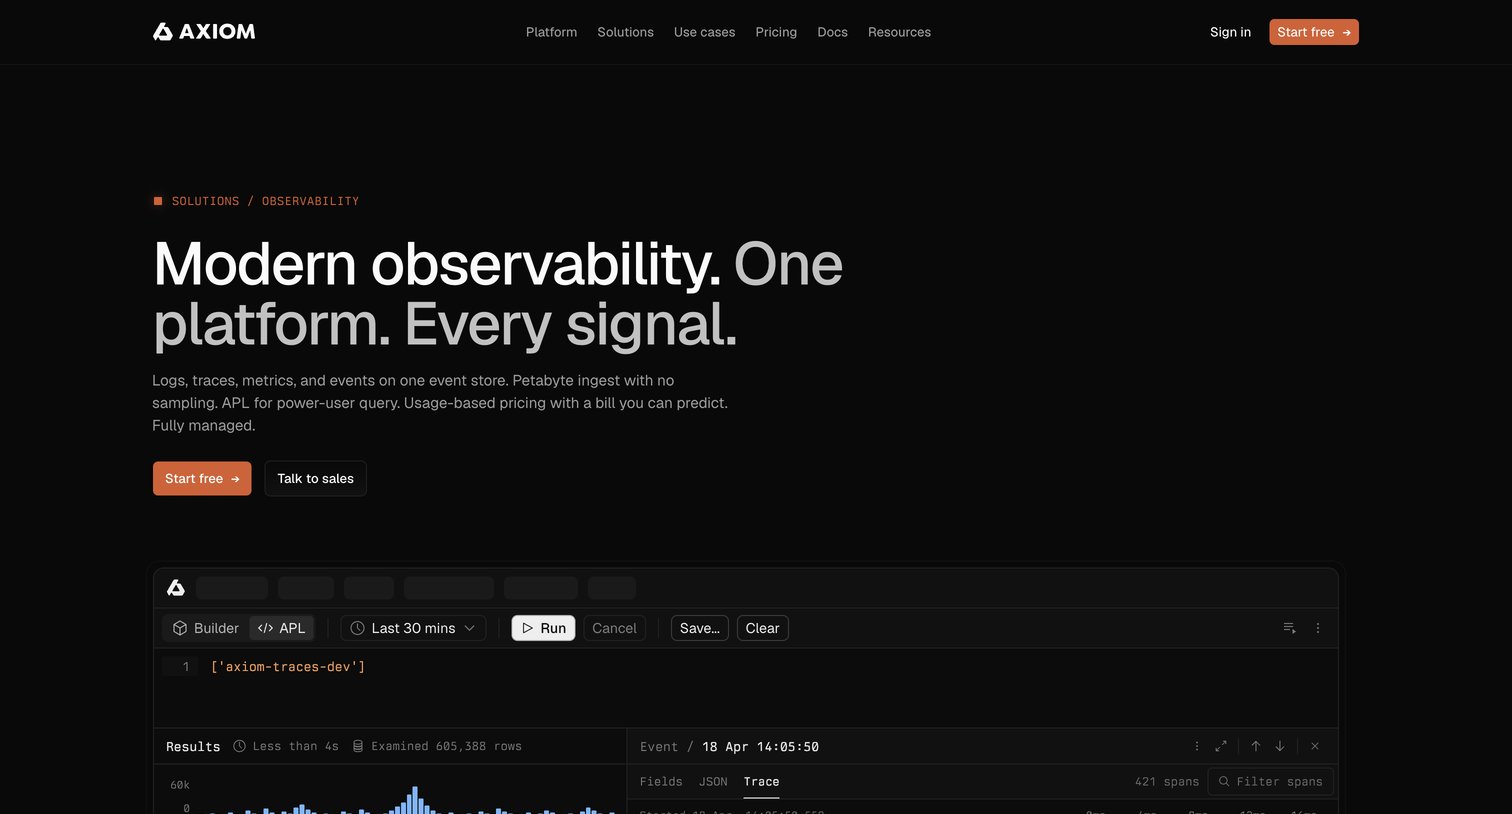Click the hero Start free button

202,478
